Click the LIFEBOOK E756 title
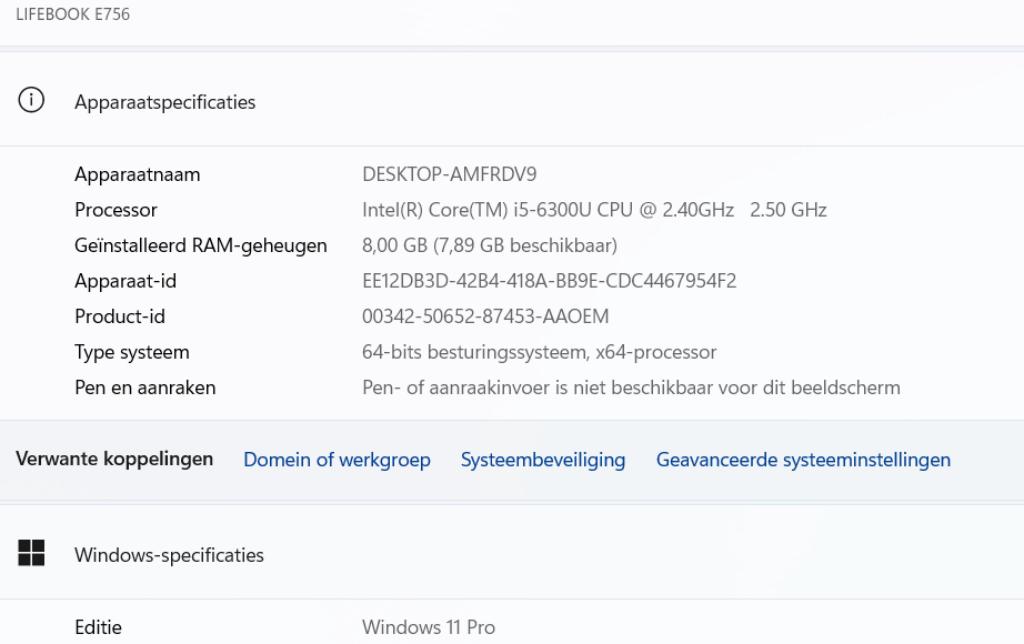Image resolution: width=1024 pixels, height=644 pixels. pos(70,14)
